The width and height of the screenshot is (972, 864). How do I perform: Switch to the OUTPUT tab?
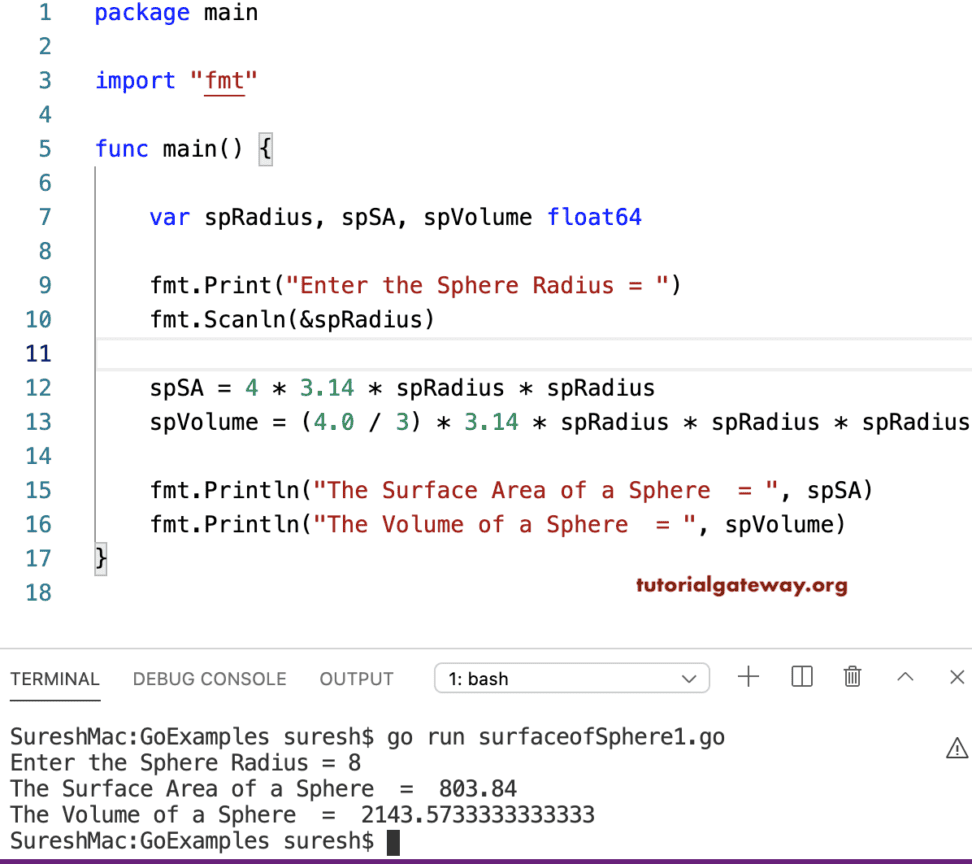tap(356, 679)
